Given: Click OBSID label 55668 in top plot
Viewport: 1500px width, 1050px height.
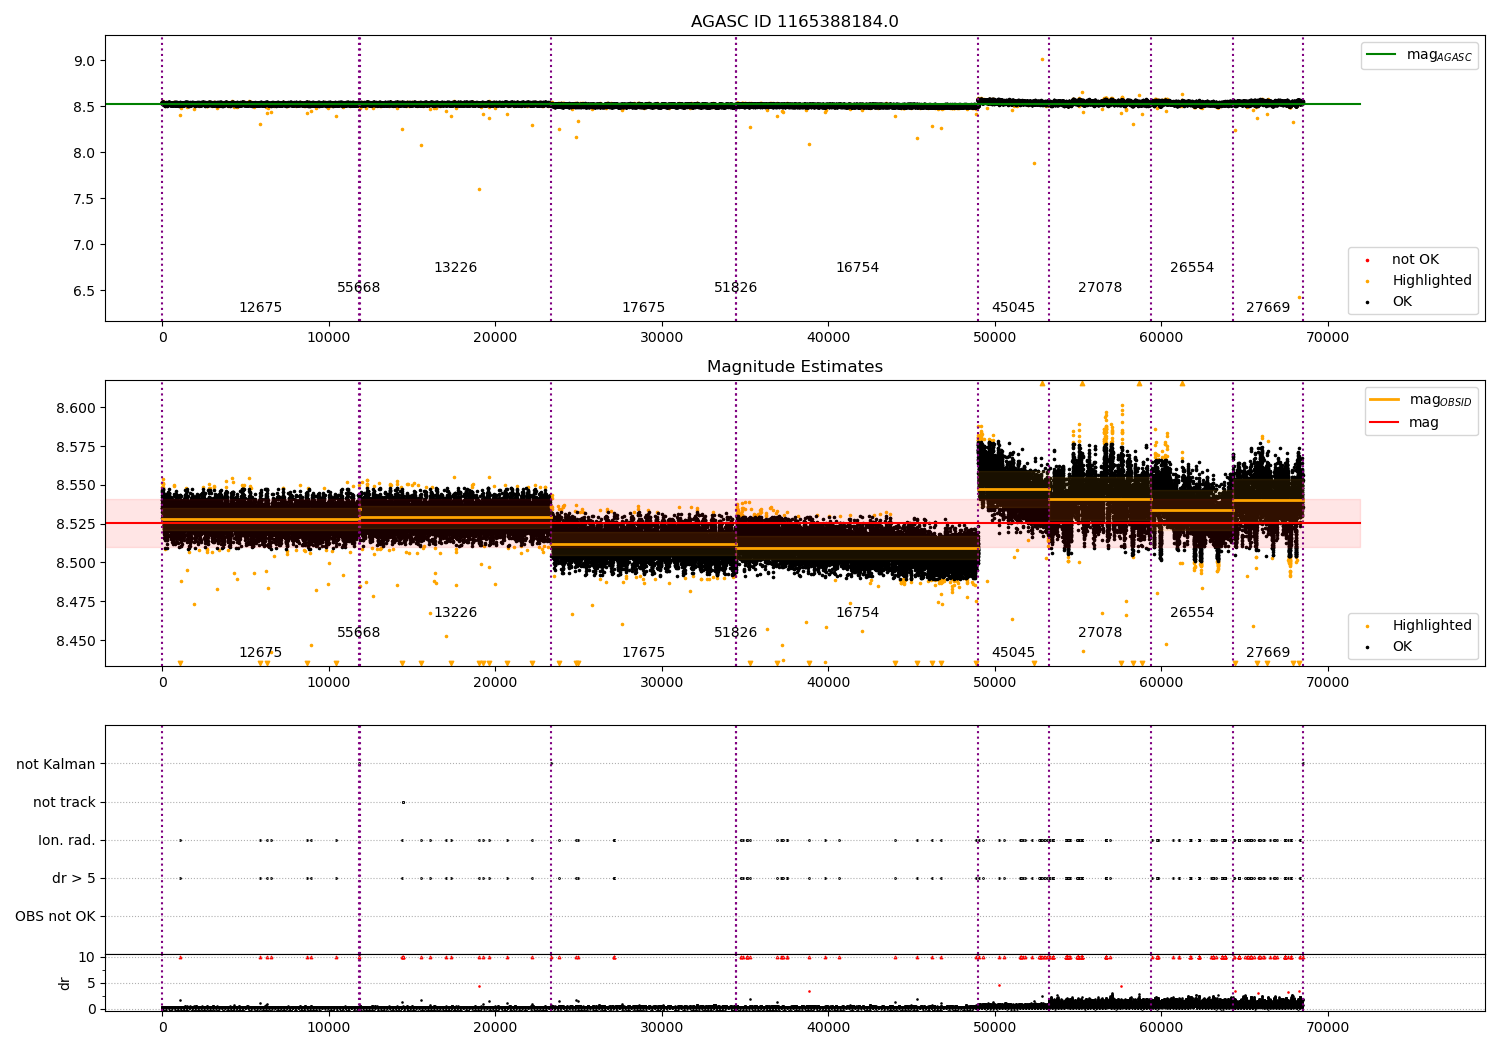Looking at the screenshot, I should point(358,288).
